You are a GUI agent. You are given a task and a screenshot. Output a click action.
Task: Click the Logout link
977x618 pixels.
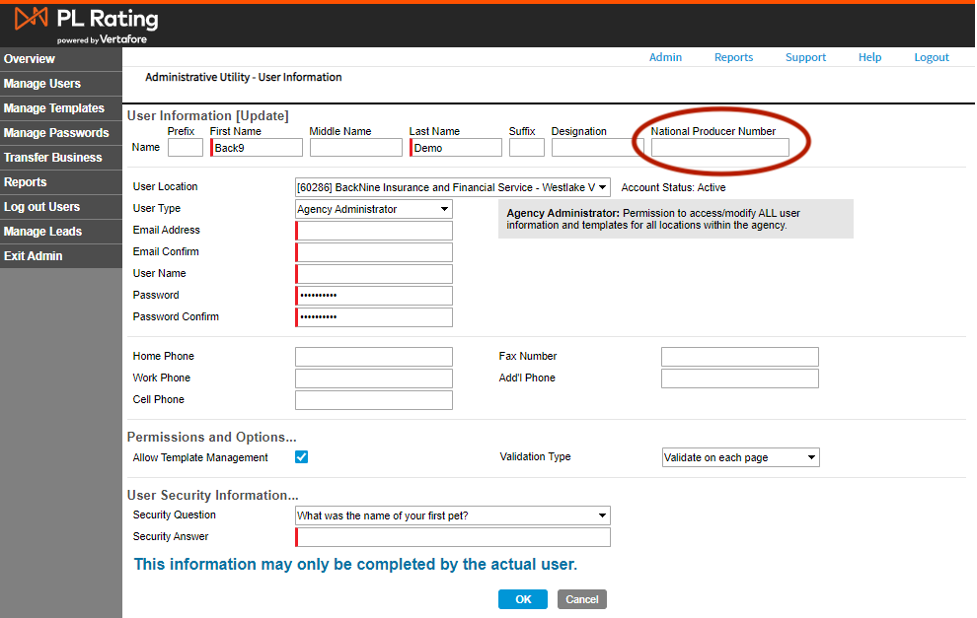[931, 57]
